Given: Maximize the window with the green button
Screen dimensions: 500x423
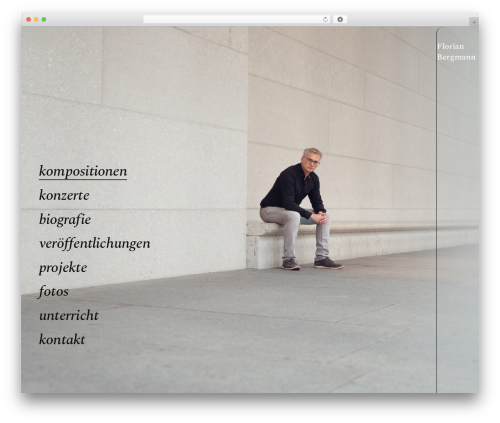Looking at the screenshot, I should [x=44, y=19].
